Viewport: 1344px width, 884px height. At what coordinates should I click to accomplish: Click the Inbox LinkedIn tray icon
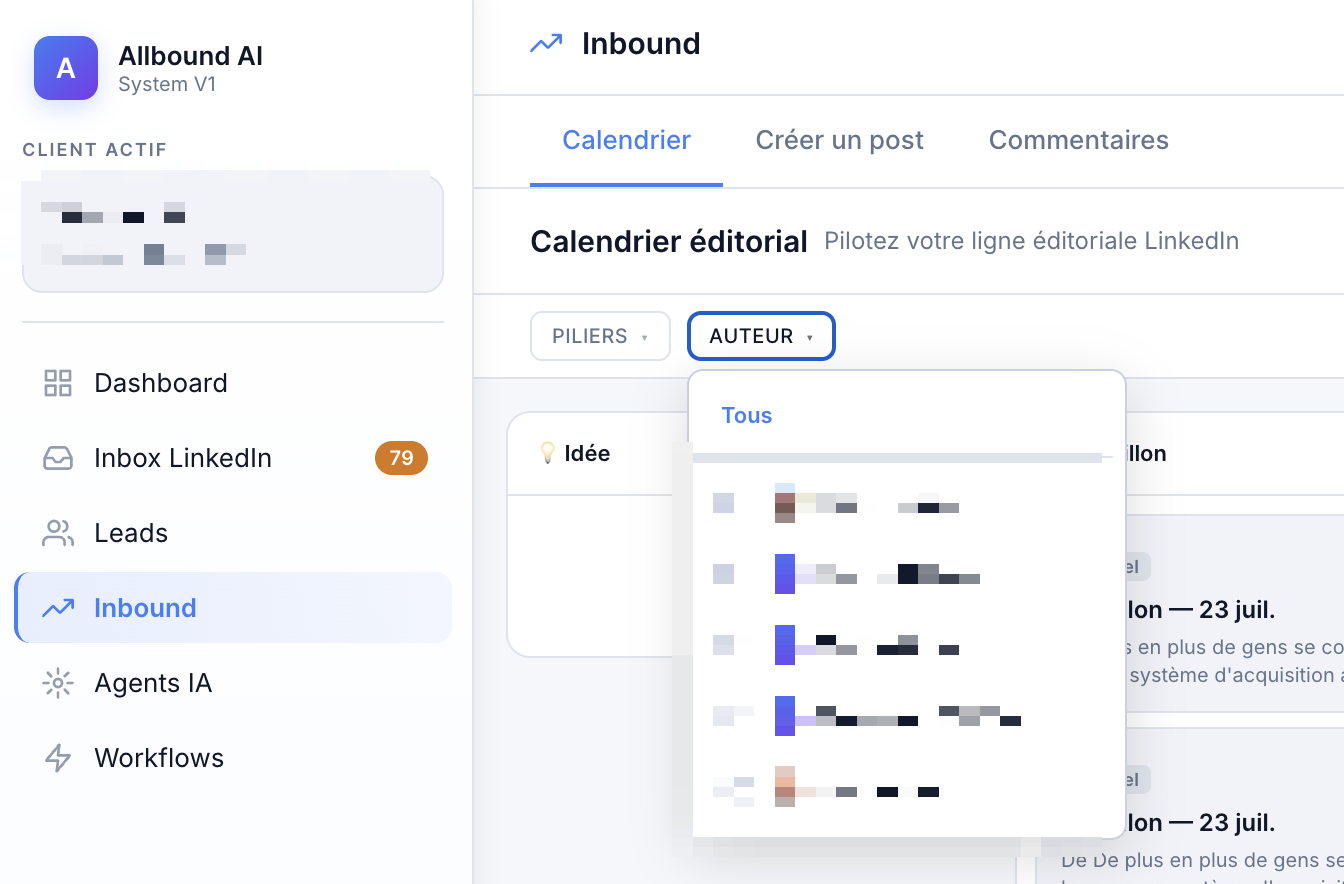coord(58,458)
